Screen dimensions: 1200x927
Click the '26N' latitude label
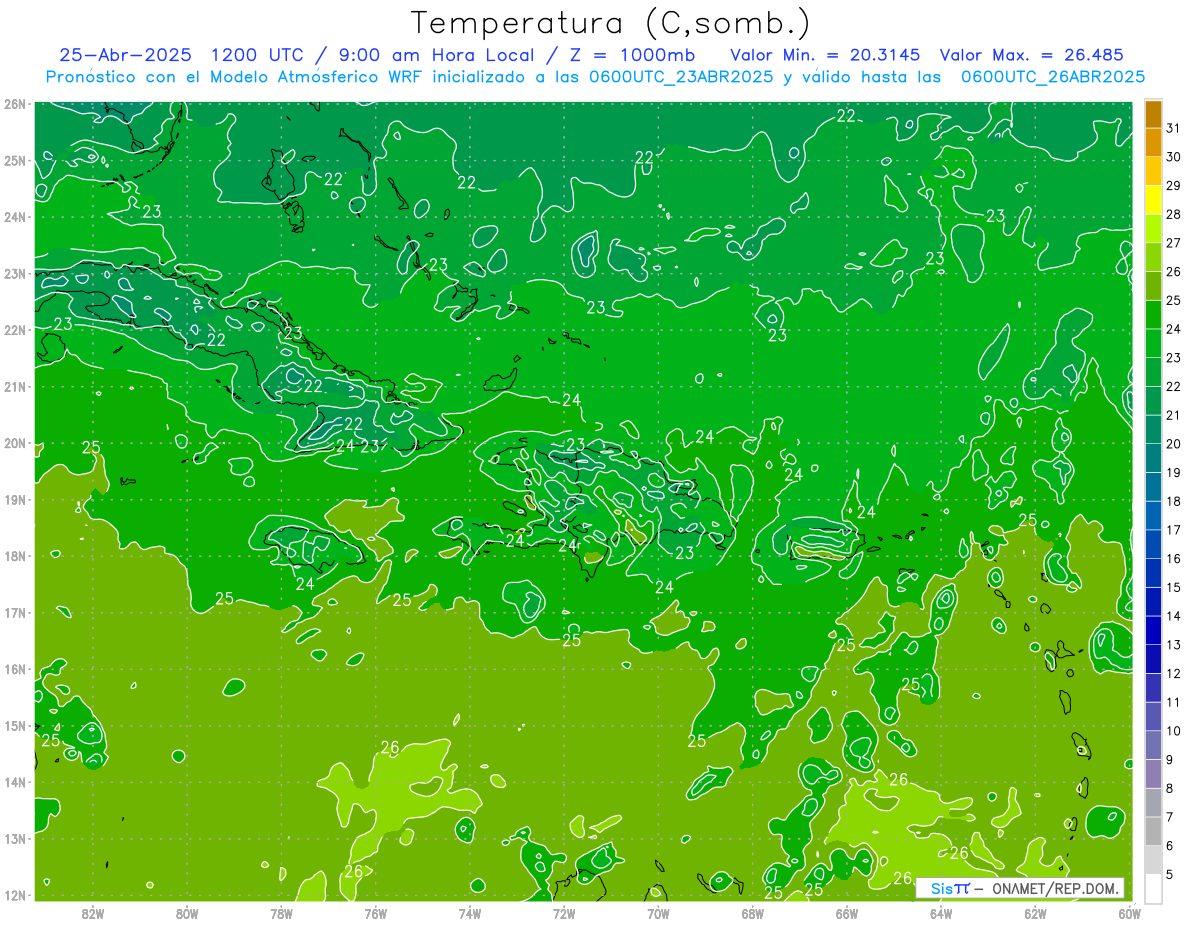point(15,104)
